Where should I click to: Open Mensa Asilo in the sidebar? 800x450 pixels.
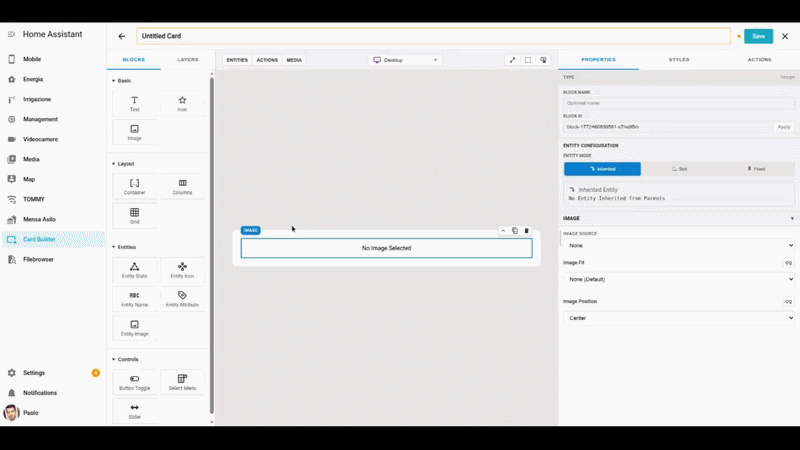click(53, 219)
